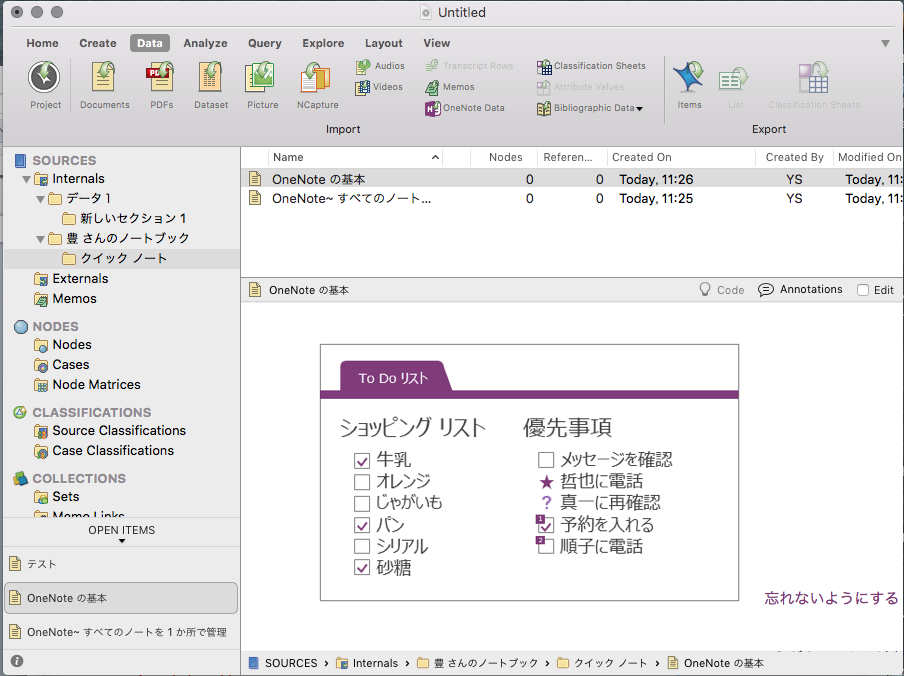Open Source Classifications folder
This screenshot has height=676, width=904.
coord(110,430)
